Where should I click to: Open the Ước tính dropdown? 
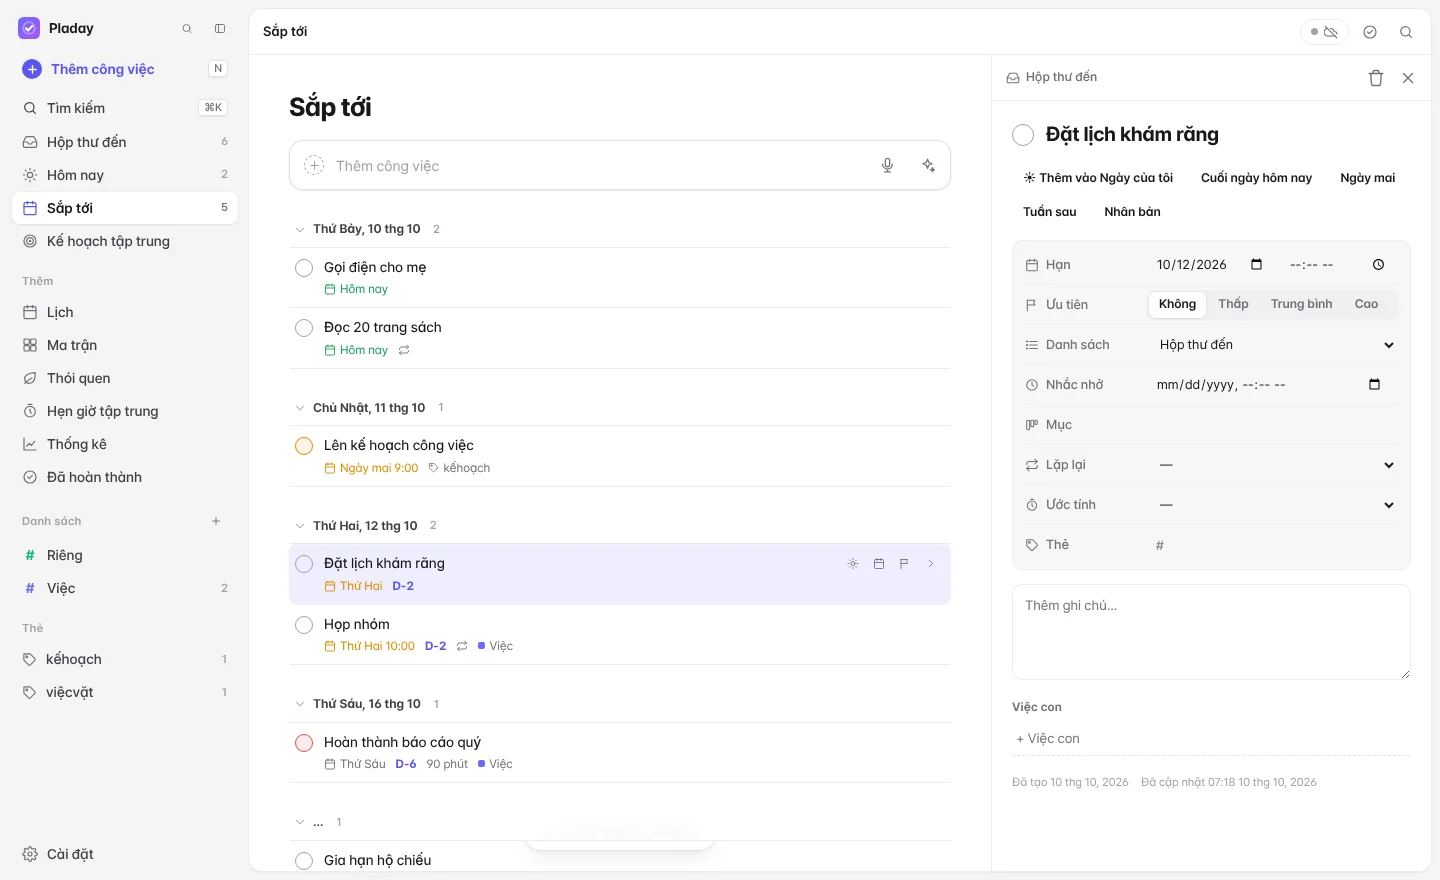pos(1276,505)
